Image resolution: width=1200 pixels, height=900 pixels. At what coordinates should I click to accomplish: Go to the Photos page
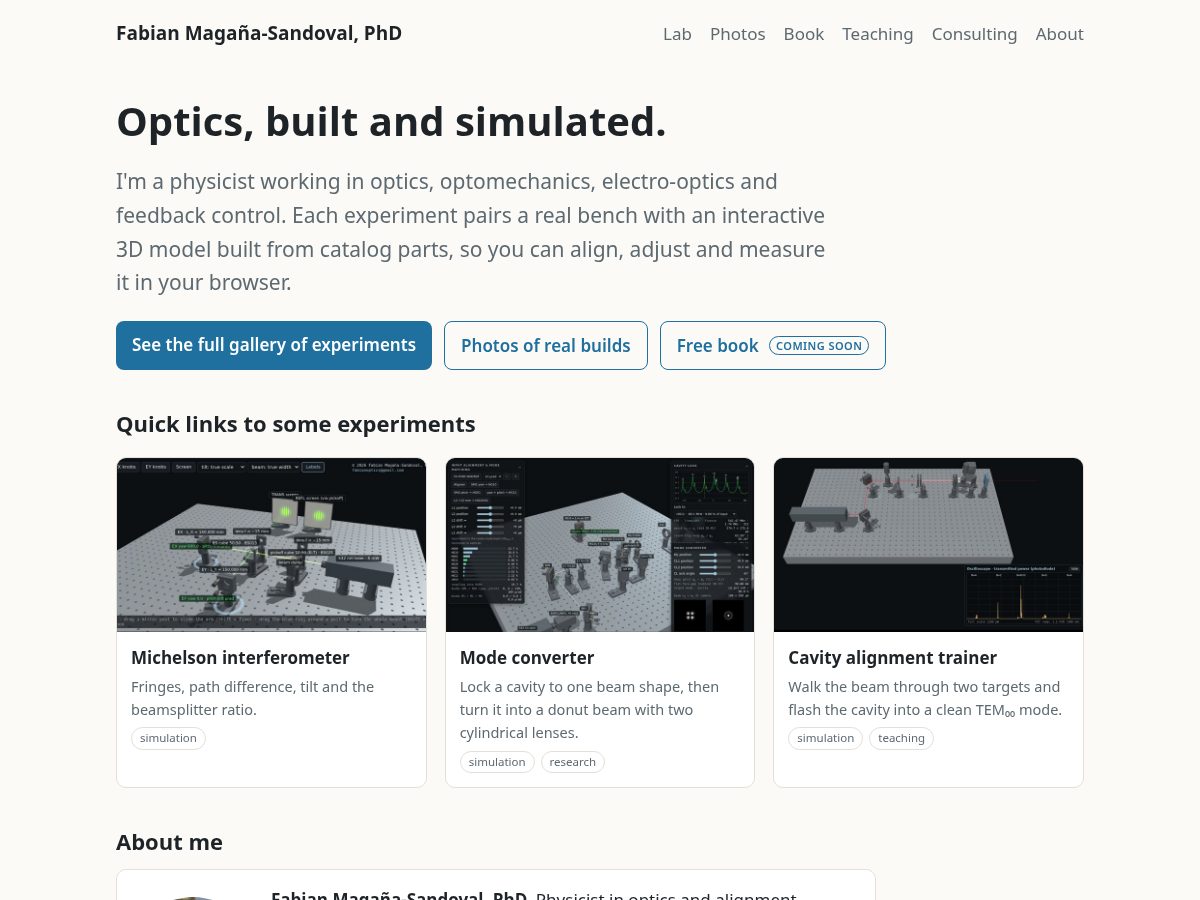(738, 34)
